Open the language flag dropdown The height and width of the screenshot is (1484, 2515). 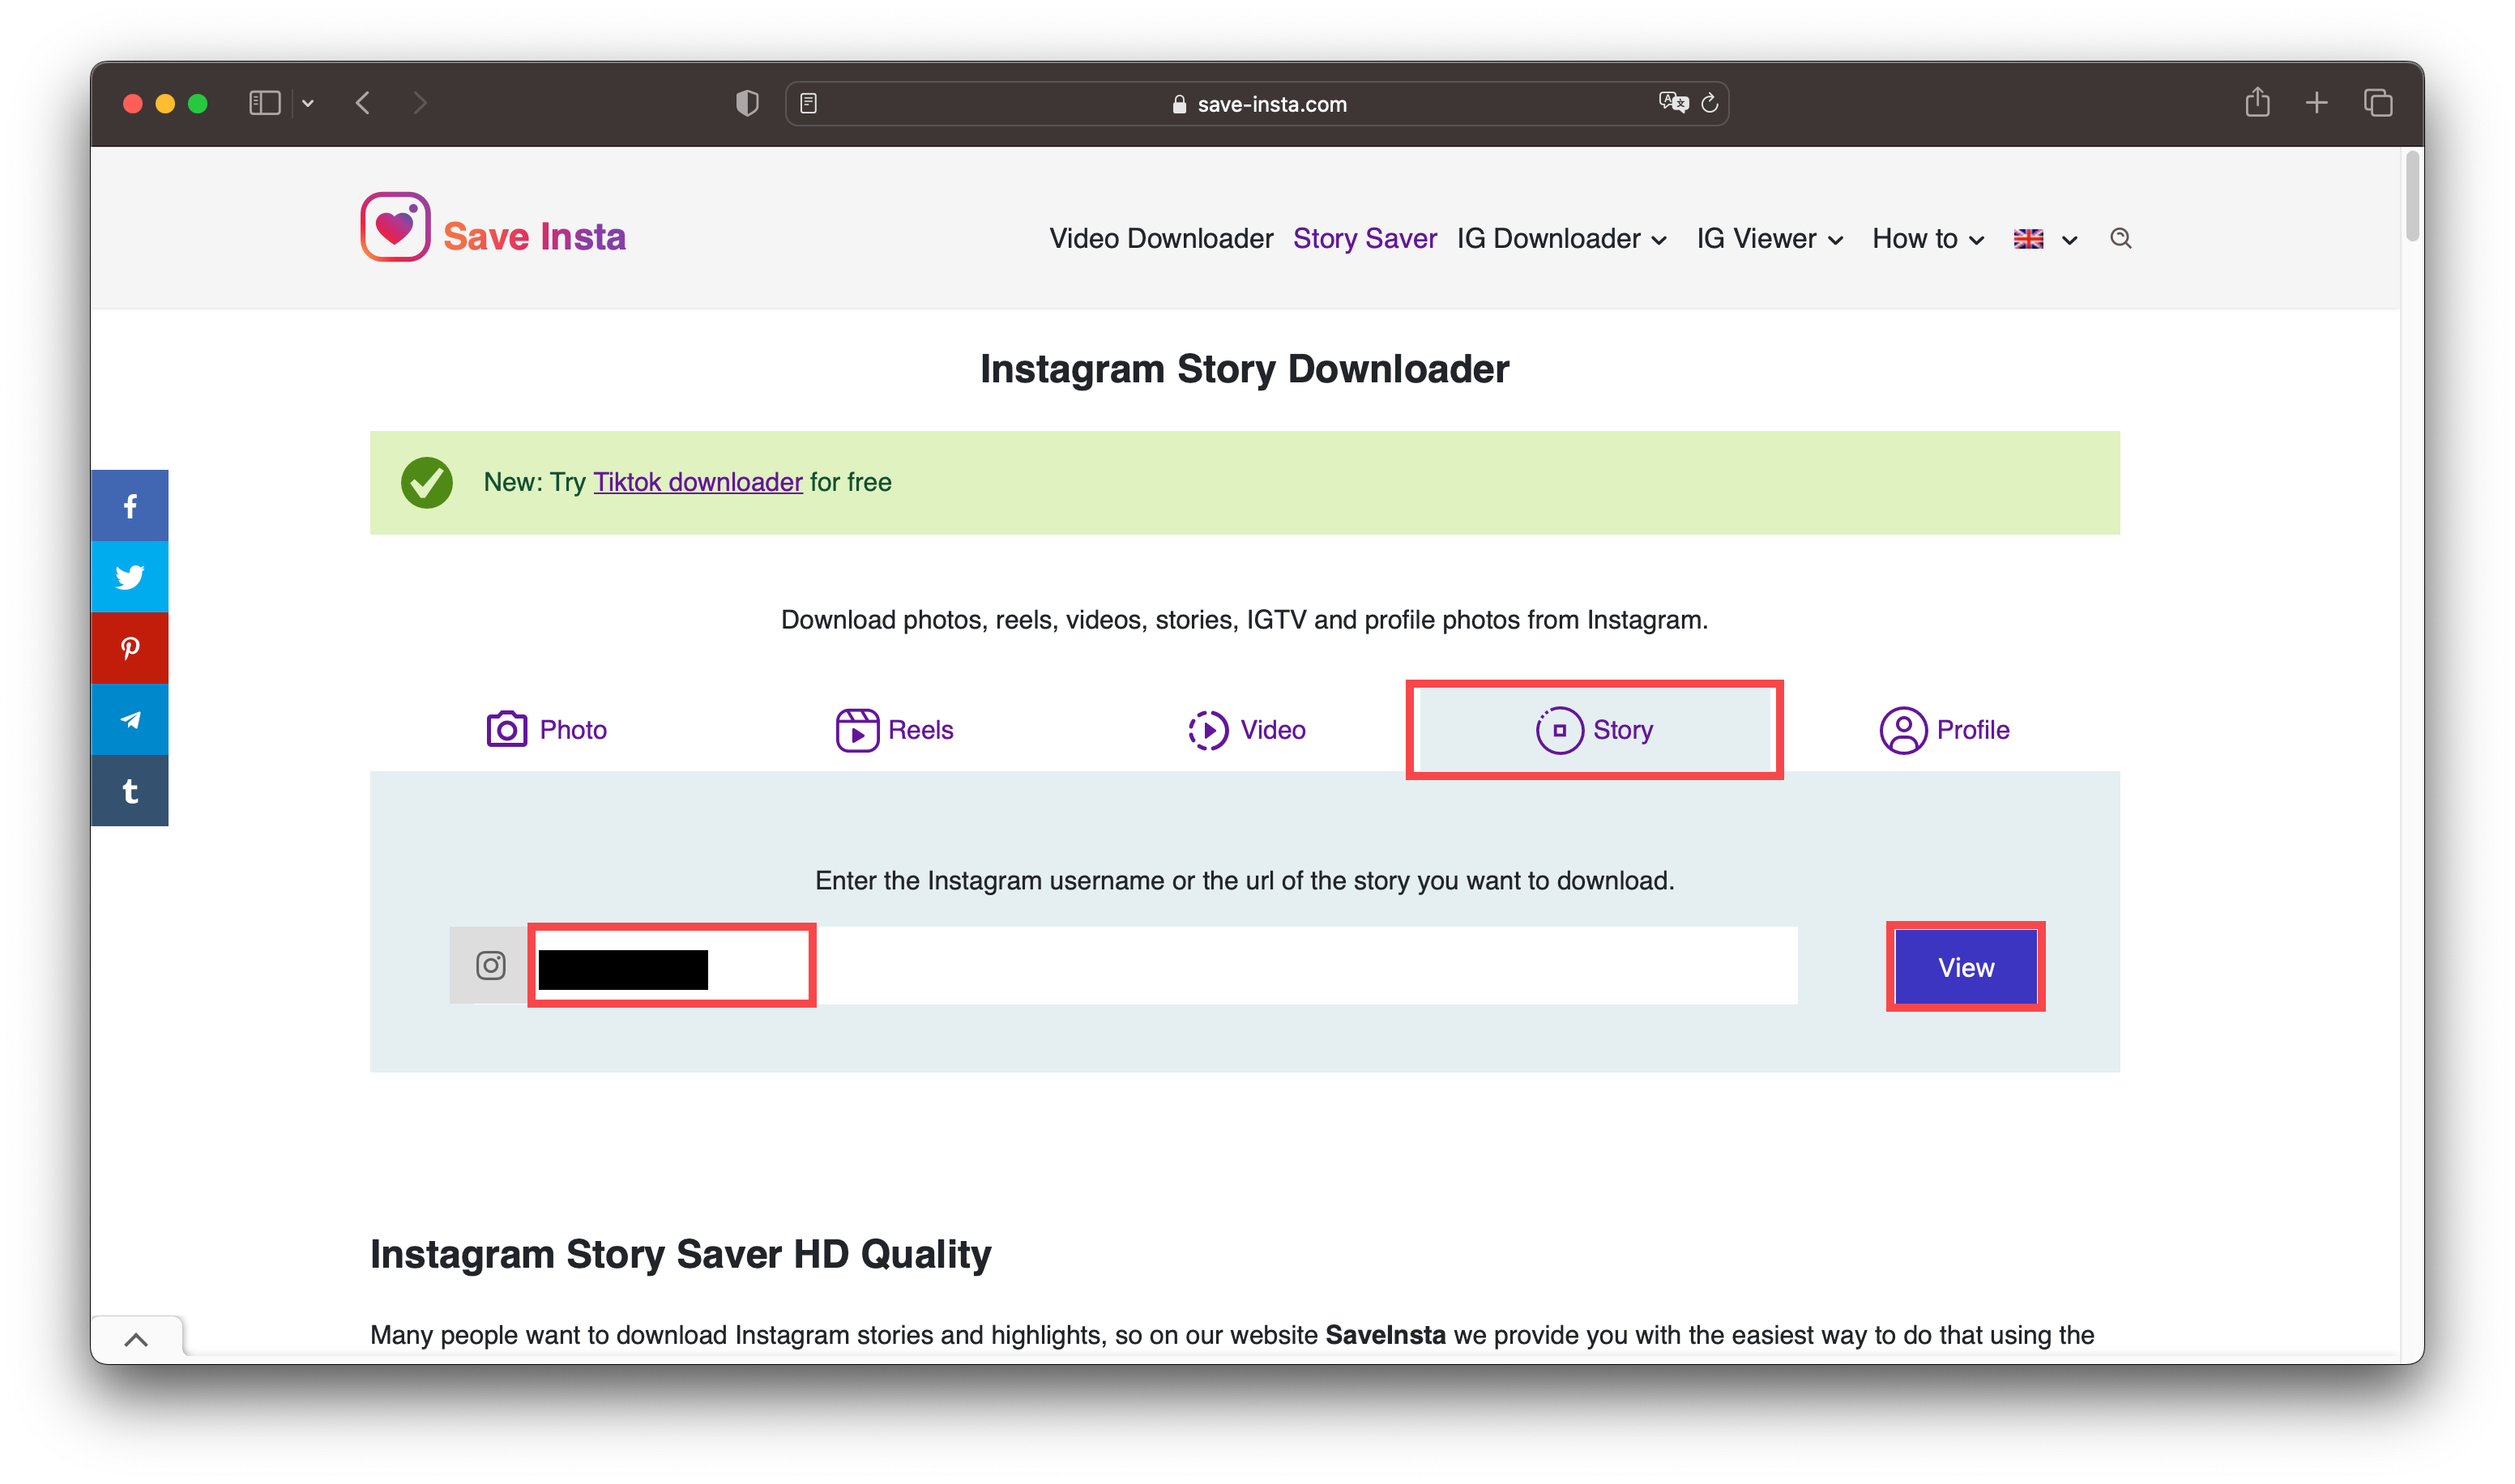pos(2045,239)
